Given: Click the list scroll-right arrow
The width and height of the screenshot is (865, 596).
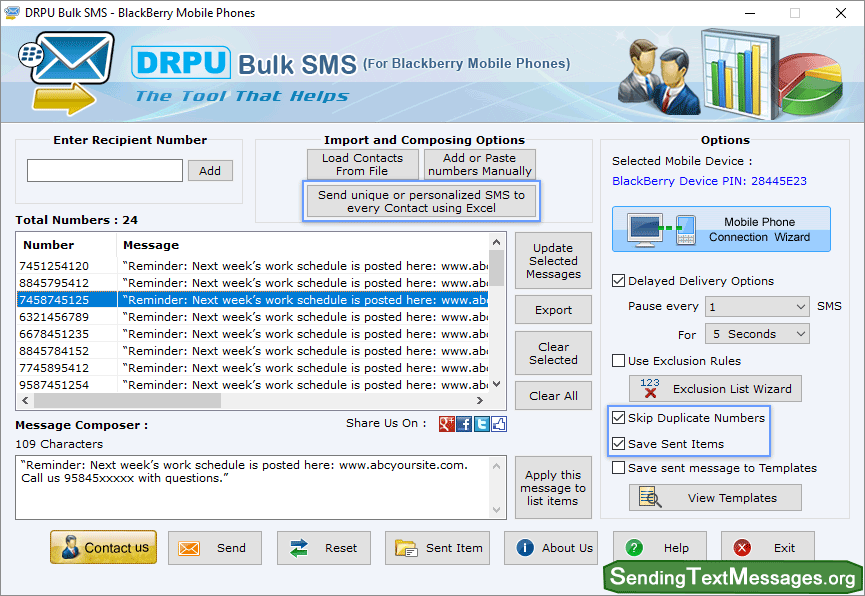Looking at the screenshot, I should point(480,401).
